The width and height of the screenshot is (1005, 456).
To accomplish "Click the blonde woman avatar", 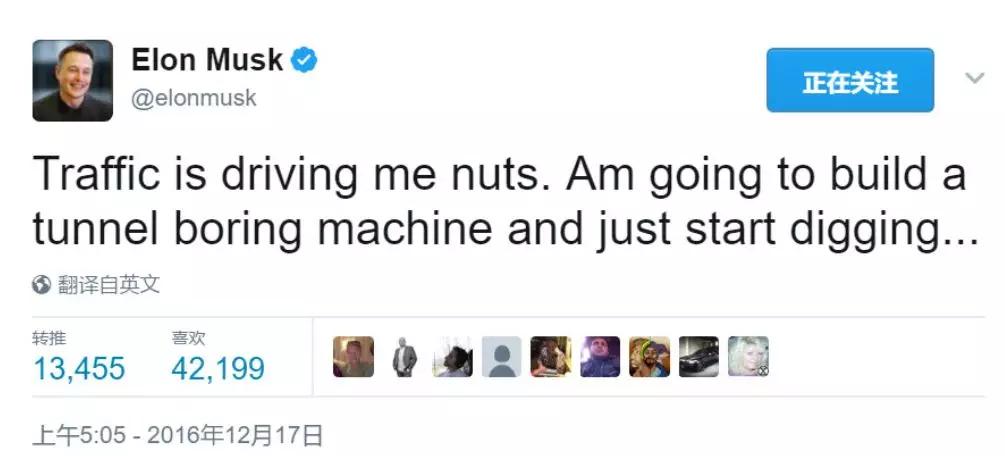I will pyautogui.click(x=747, y=357).
